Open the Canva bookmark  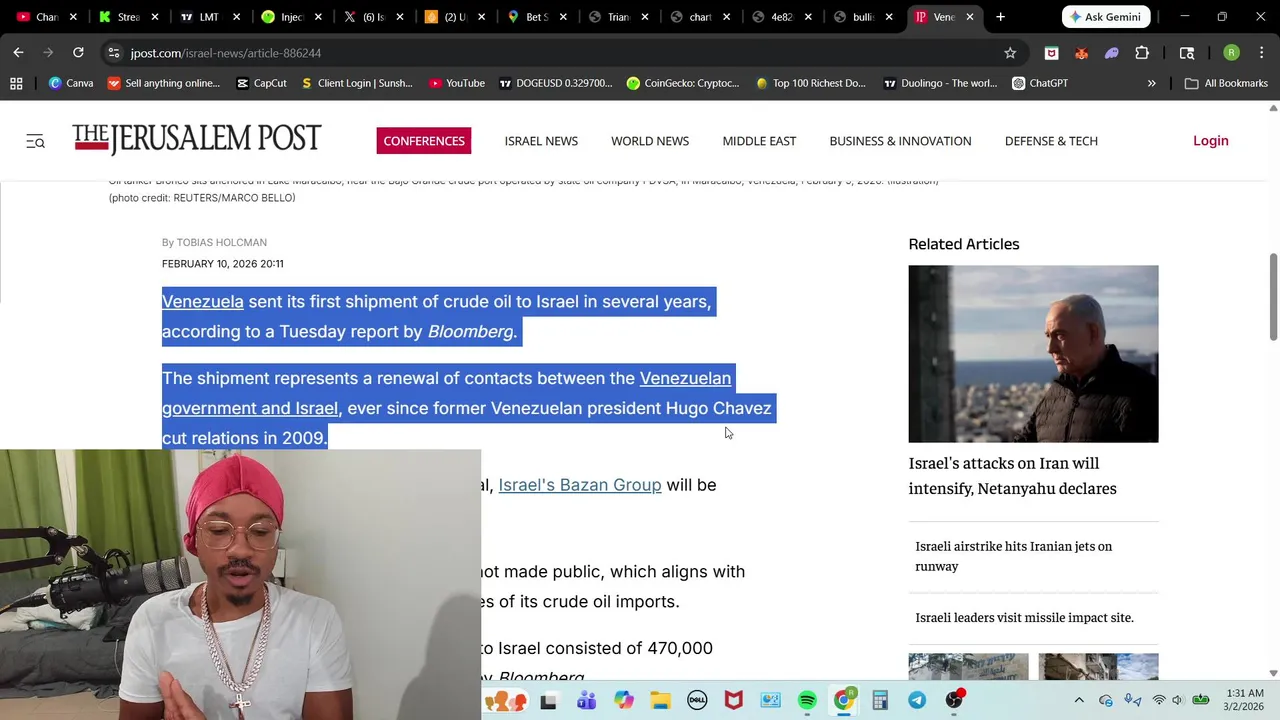[x=70, y=83]
